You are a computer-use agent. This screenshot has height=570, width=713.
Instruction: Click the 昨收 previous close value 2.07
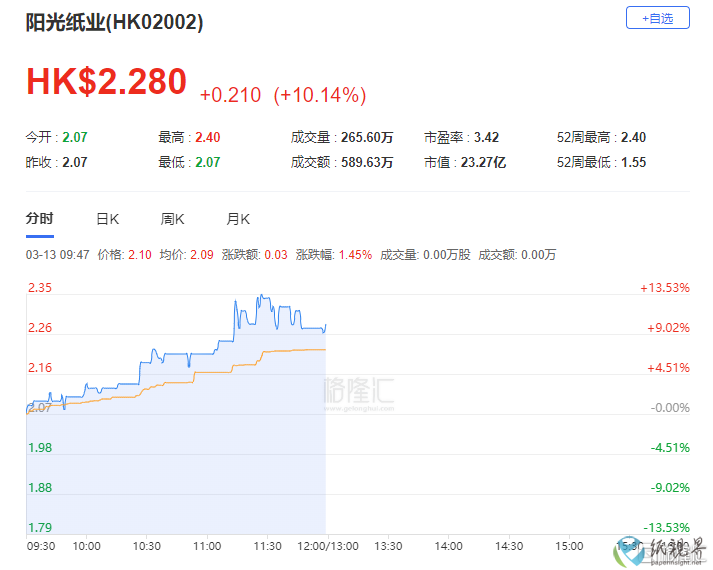[x=75, y=162]
